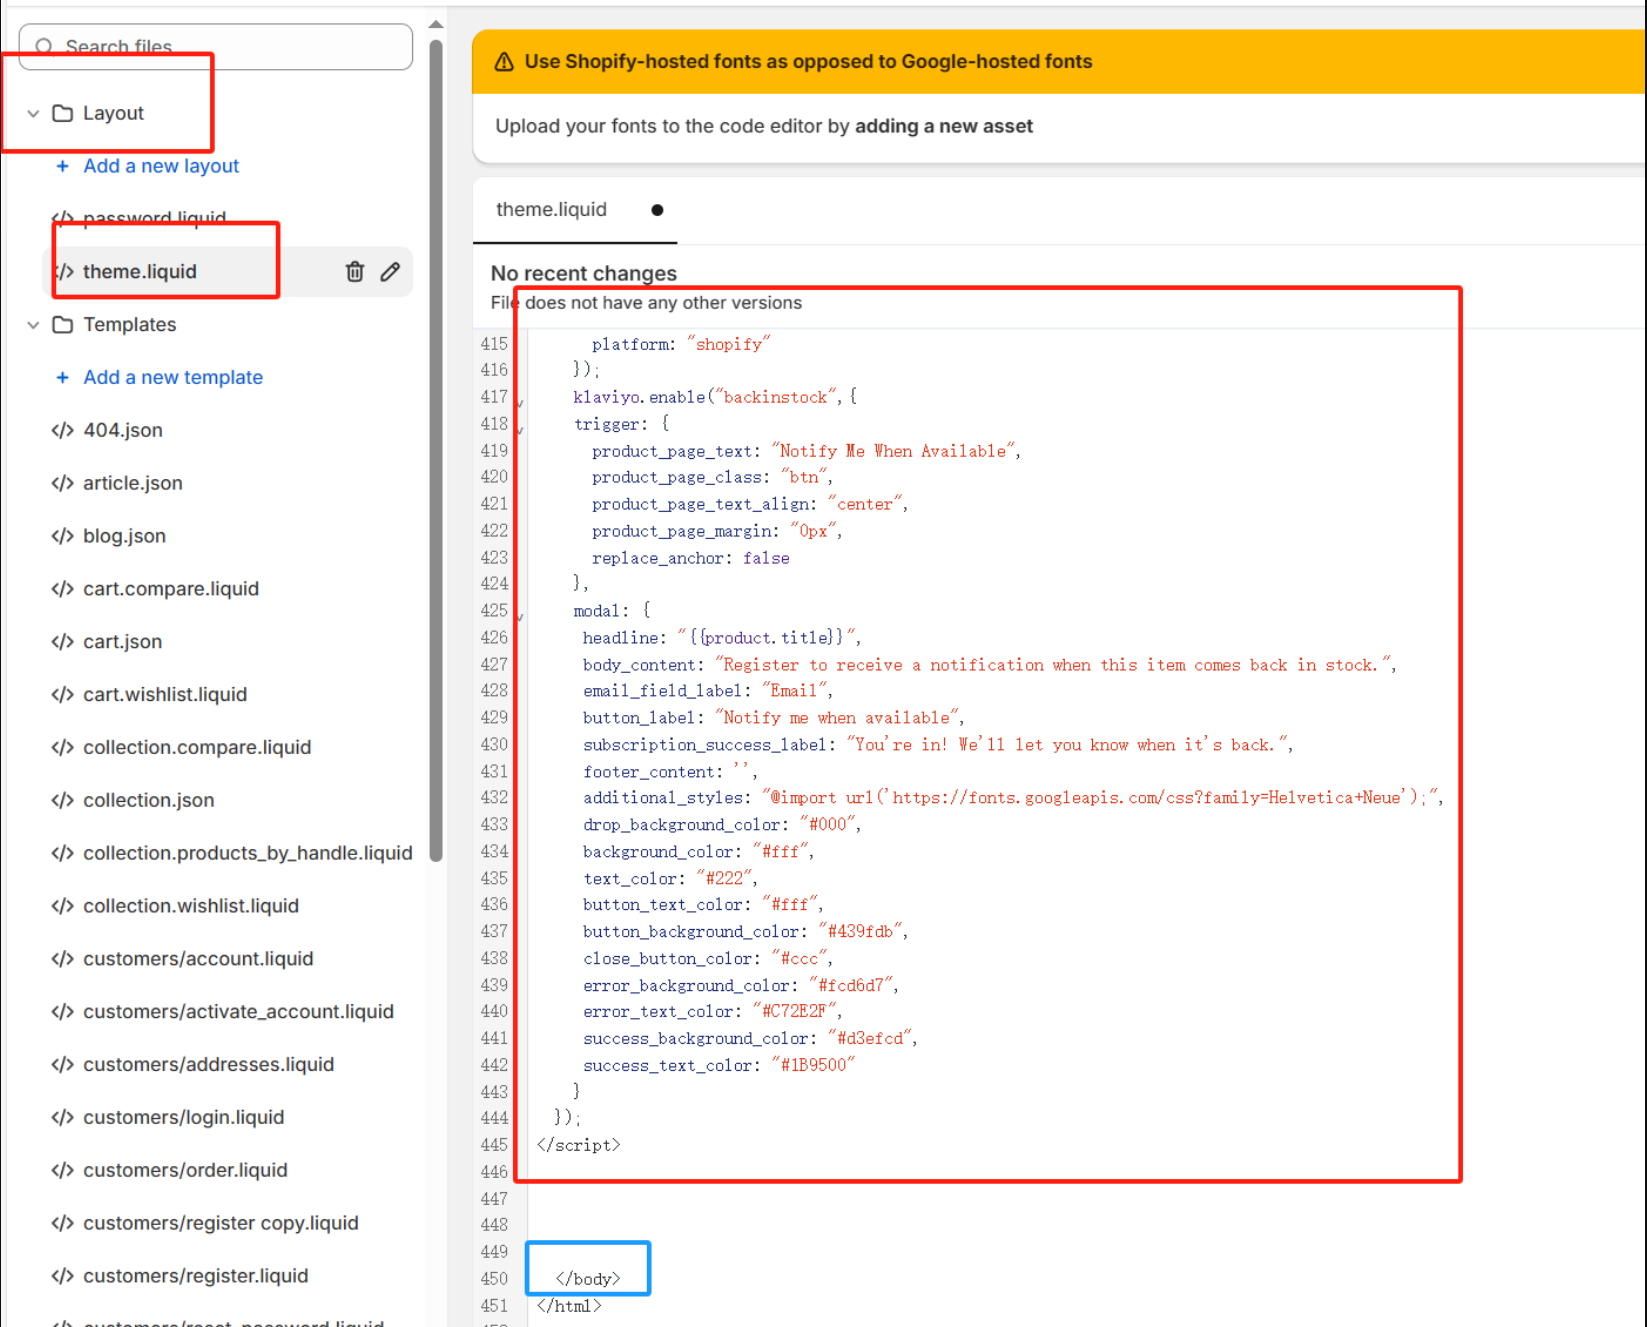Toggle code fold arrow on line 425

[520, 614]
